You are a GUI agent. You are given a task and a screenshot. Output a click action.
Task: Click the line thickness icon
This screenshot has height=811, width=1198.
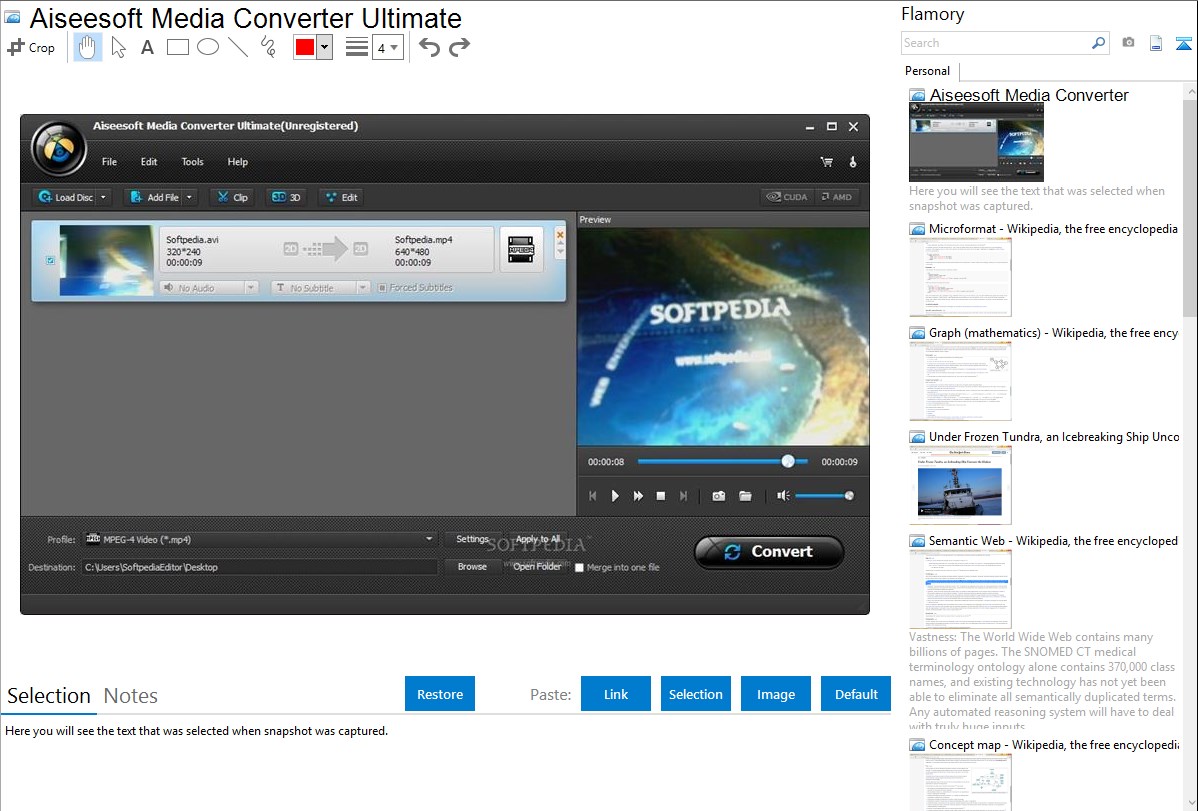[357, 47]
